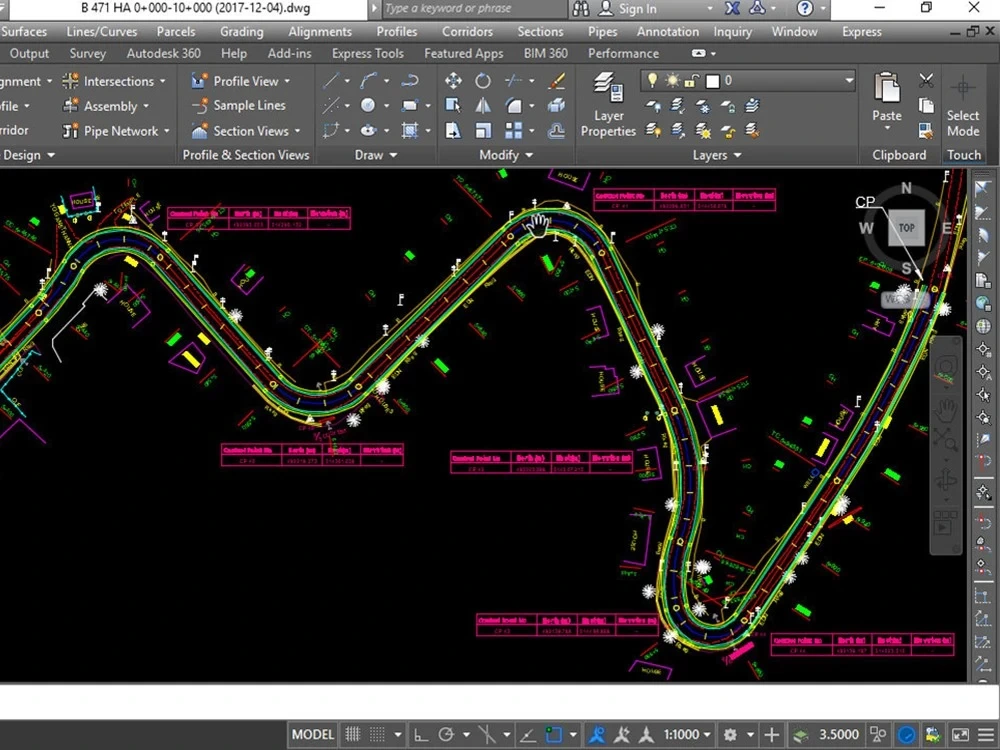Click the layer color swatch for layer 0
Screen dimensions: 1000x750
[712, 80]
